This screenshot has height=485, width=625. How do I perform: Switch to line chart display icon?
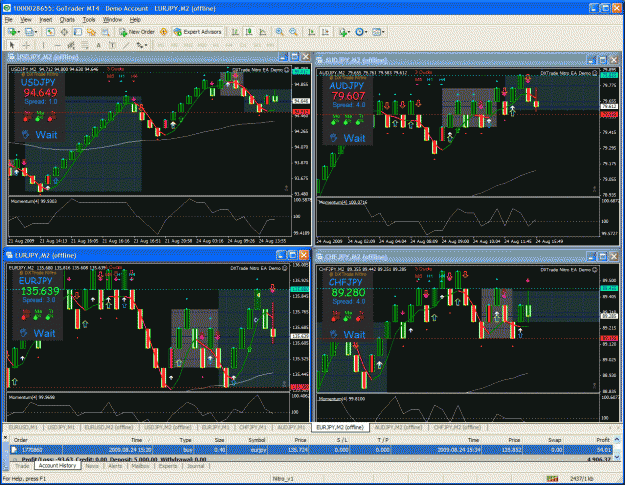pyautogui.click(x=263, y=32)
